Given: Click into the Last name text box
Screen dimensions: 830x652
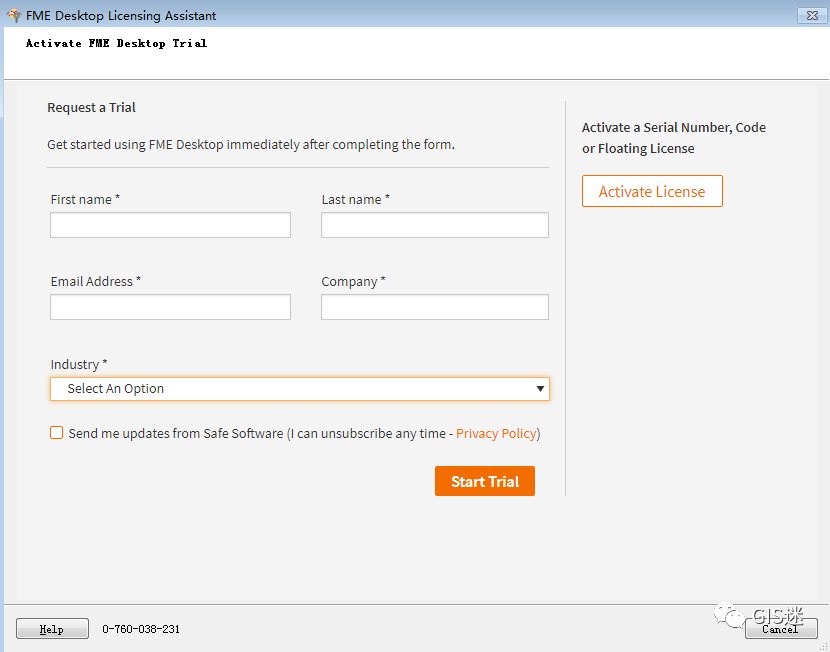Looking at the screenshot, I should pyautogui.click(x=434, y=225).
